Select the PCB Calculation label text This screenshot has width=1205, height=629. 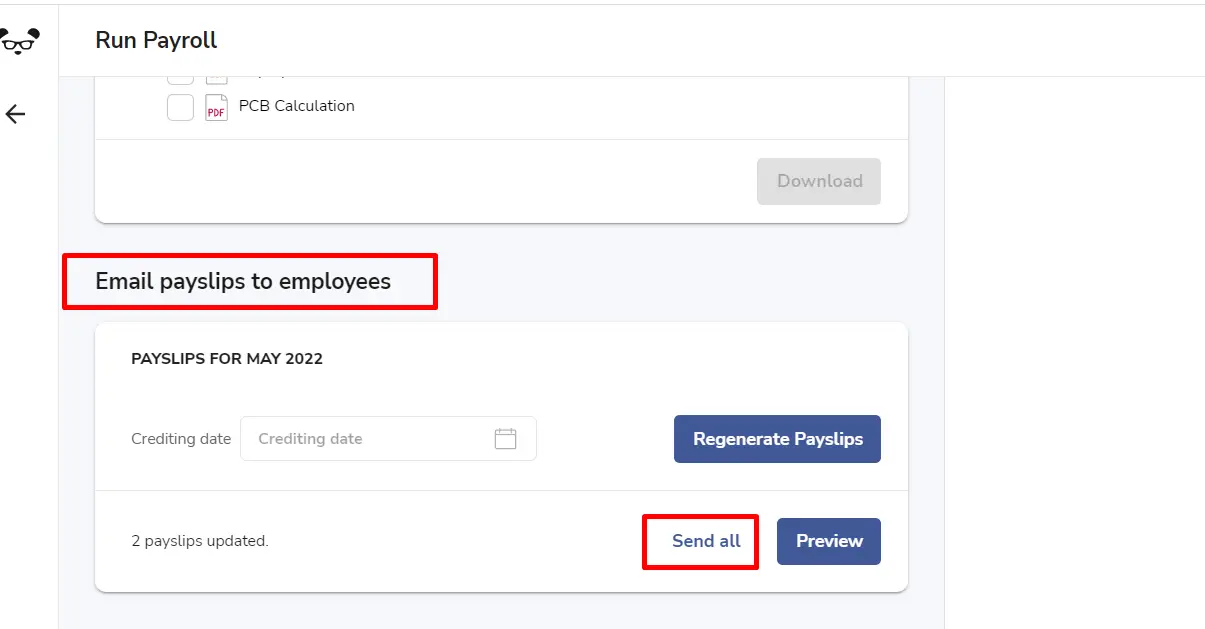296,106
